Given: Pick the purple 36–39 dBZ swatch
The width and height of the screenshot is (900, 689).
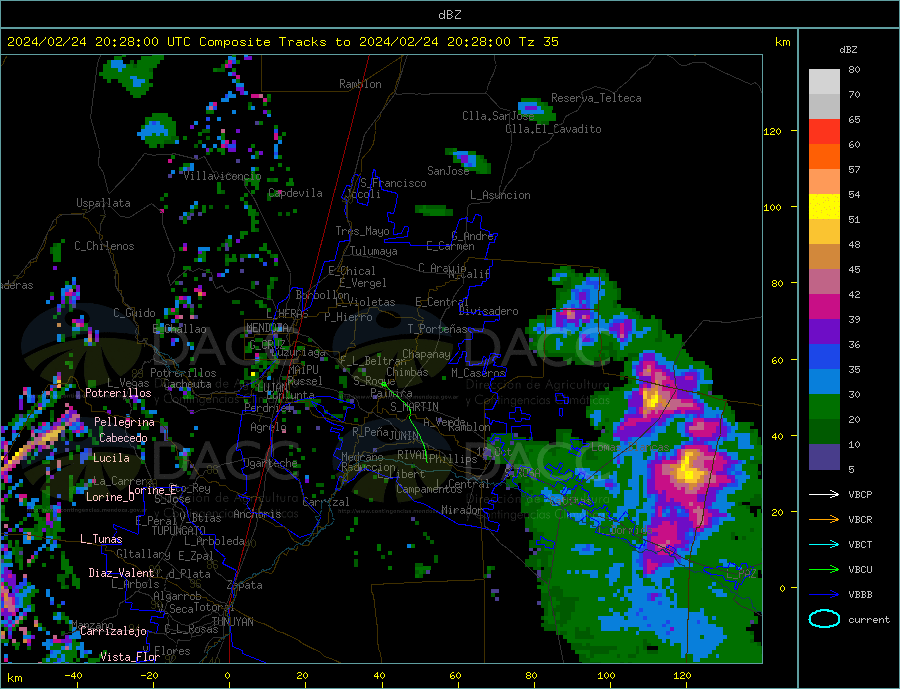Looking at the screenshot, I should pos(824,332).
